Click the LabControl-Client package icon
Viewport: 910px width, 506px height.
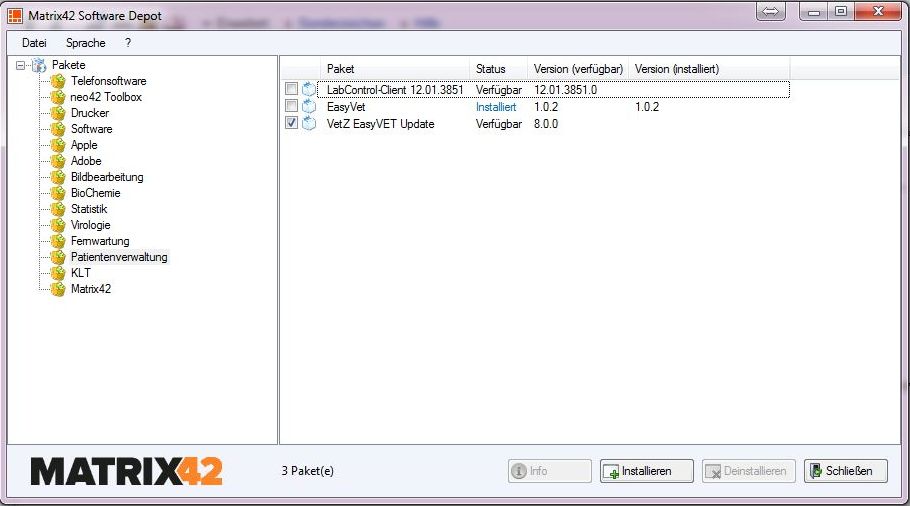point(309,89)
